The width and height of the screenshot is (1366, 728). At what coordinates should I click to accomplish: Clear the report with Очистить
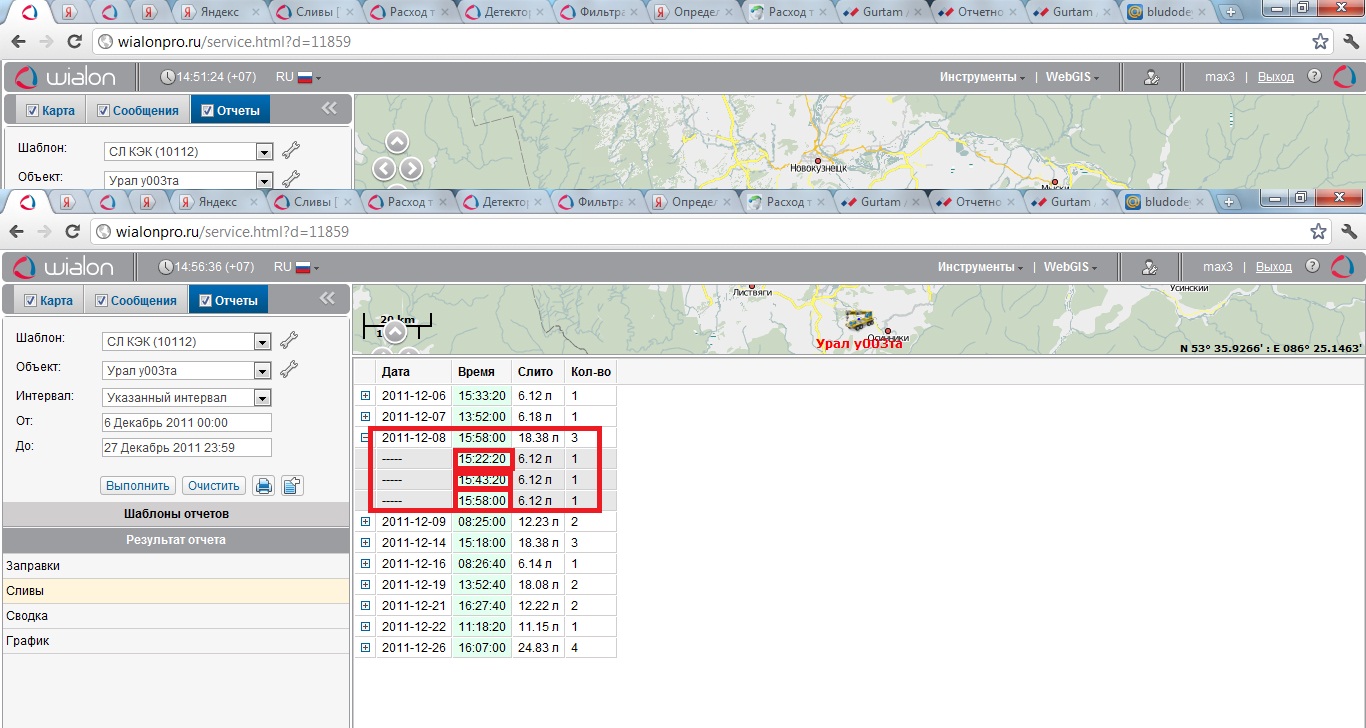214,486
